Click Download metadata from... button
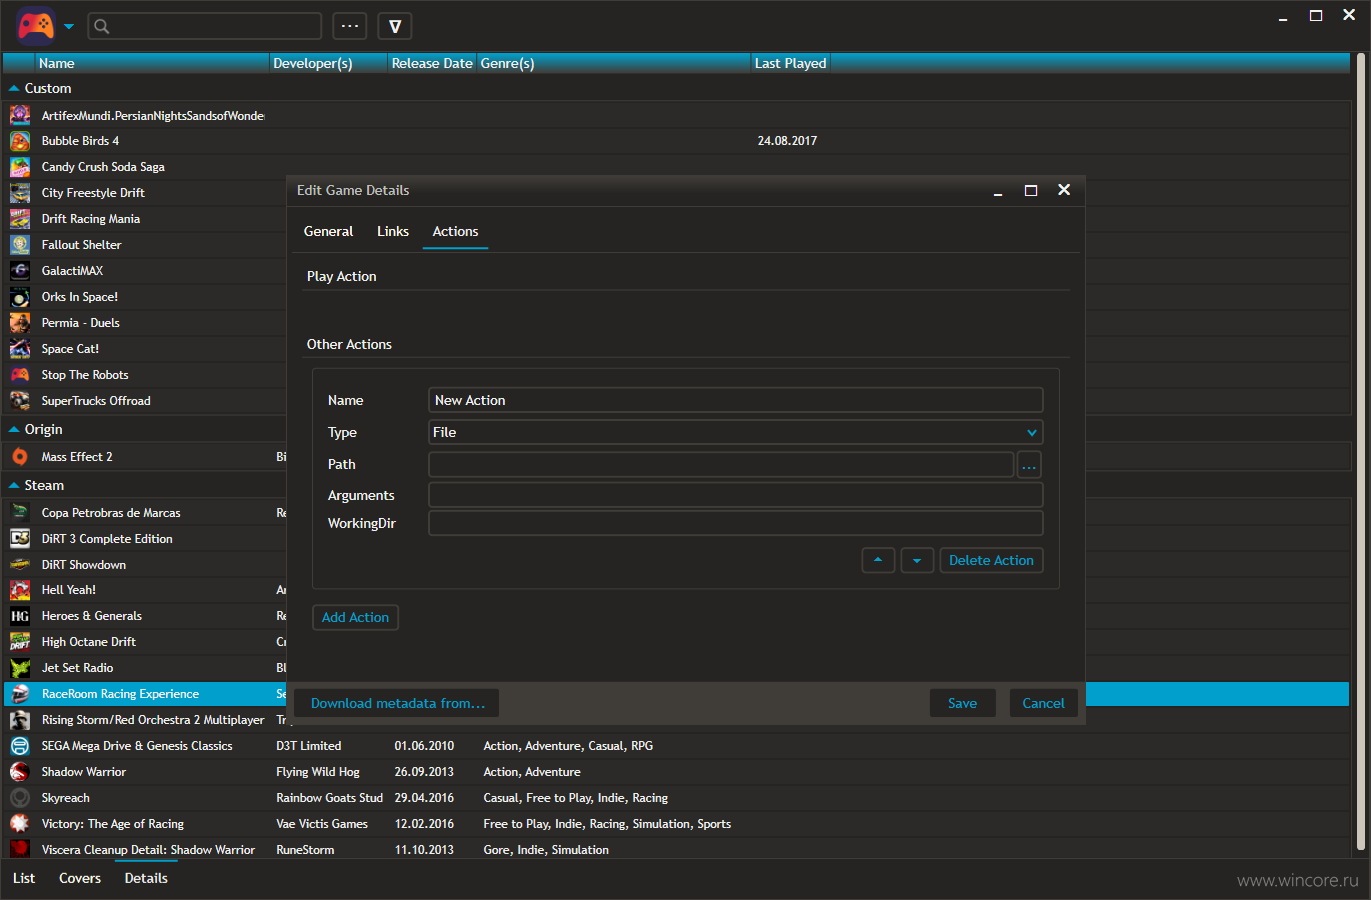This screenshot has height=900, width=1371. tap(397, 703)
